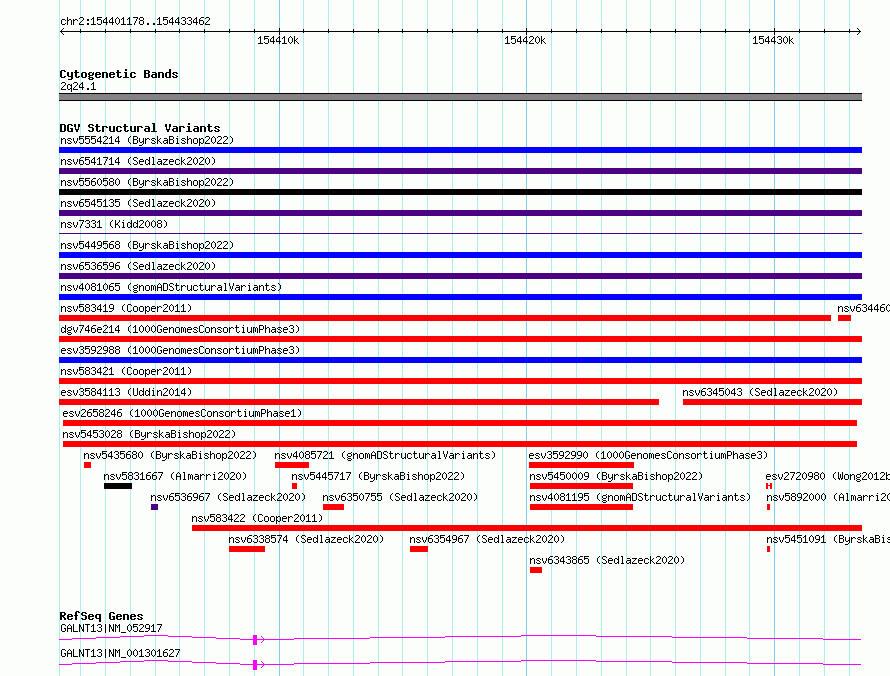Select the nsv6338574 red feature

pyautogui.click(x=246, y=549)
